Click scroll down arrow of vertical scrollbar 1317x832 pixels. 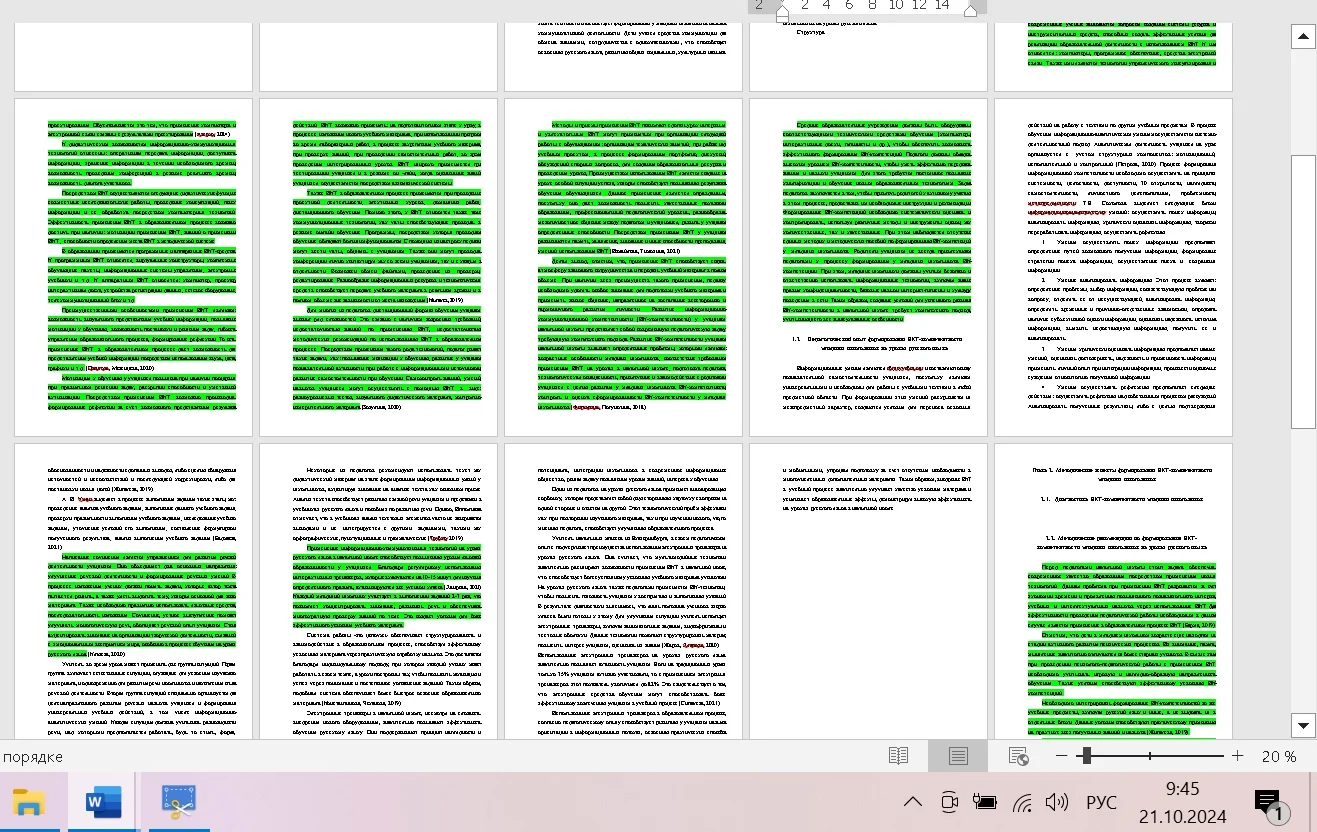[1303, 725]
